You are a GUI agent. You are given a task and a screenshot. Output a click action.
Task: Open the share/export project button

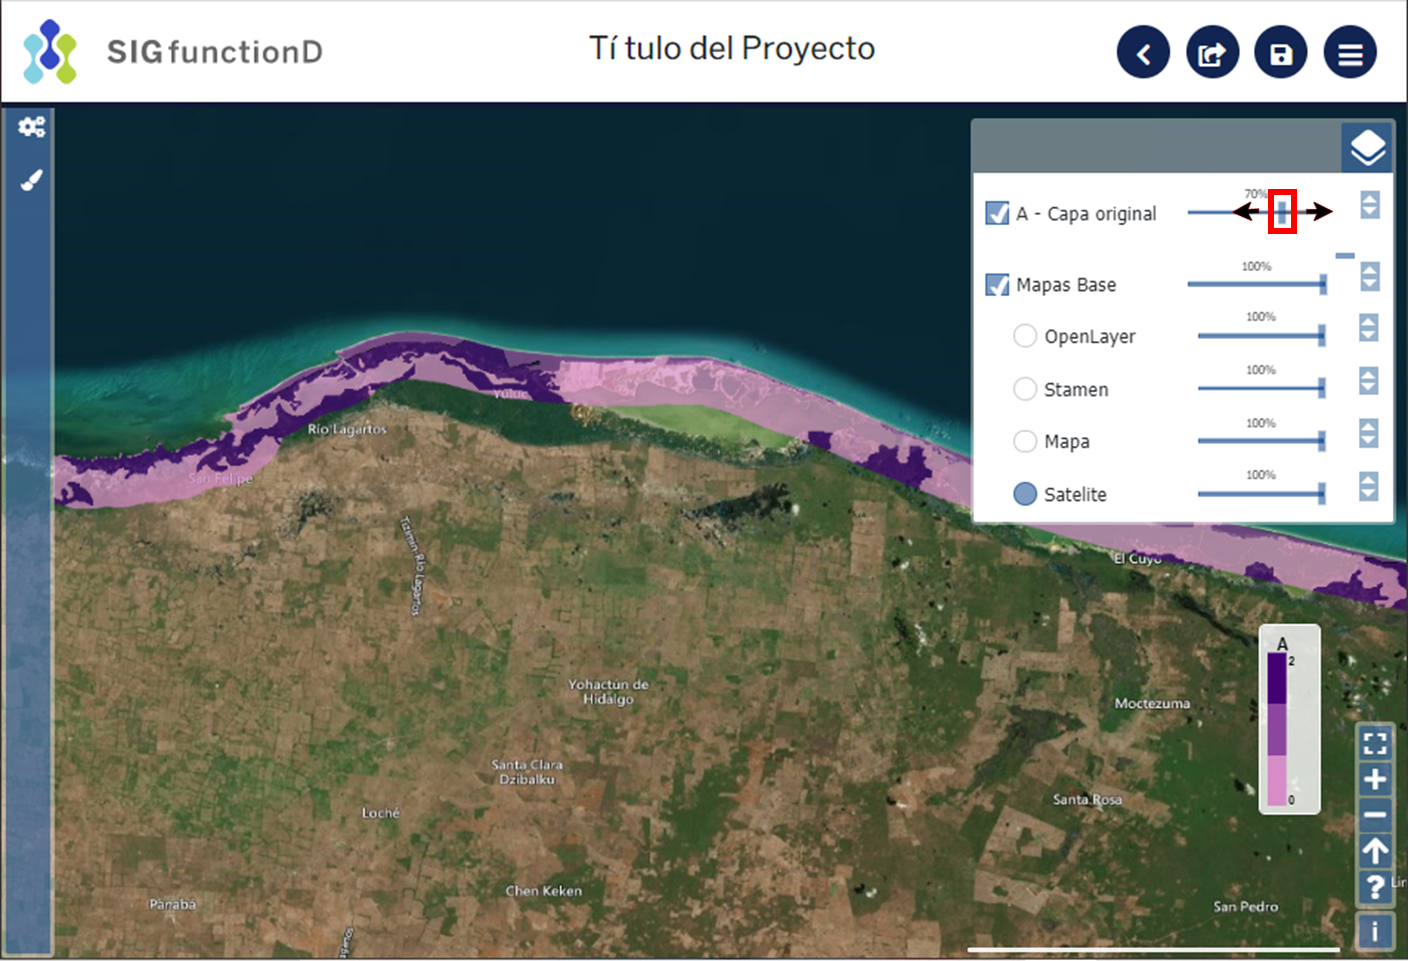(1212, 52)
